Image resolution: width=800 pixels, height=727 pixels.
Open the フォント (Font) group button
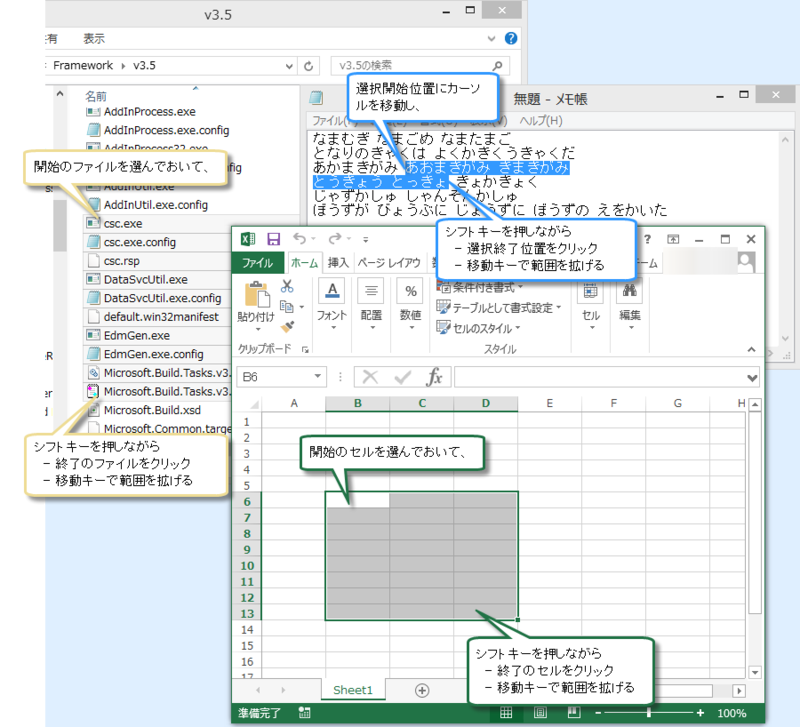[x=332, y=305]
